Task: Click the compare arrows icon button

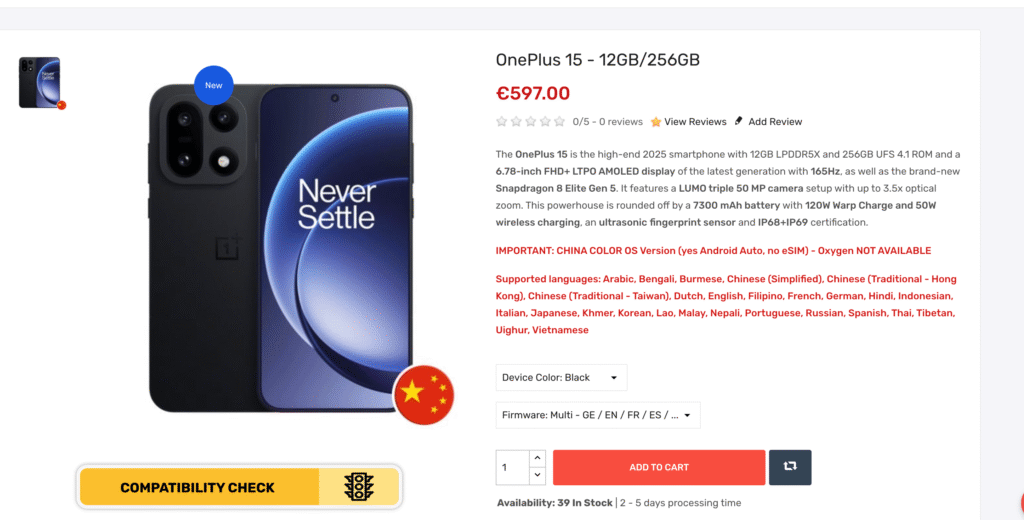Action: click(x=790, y=467)
